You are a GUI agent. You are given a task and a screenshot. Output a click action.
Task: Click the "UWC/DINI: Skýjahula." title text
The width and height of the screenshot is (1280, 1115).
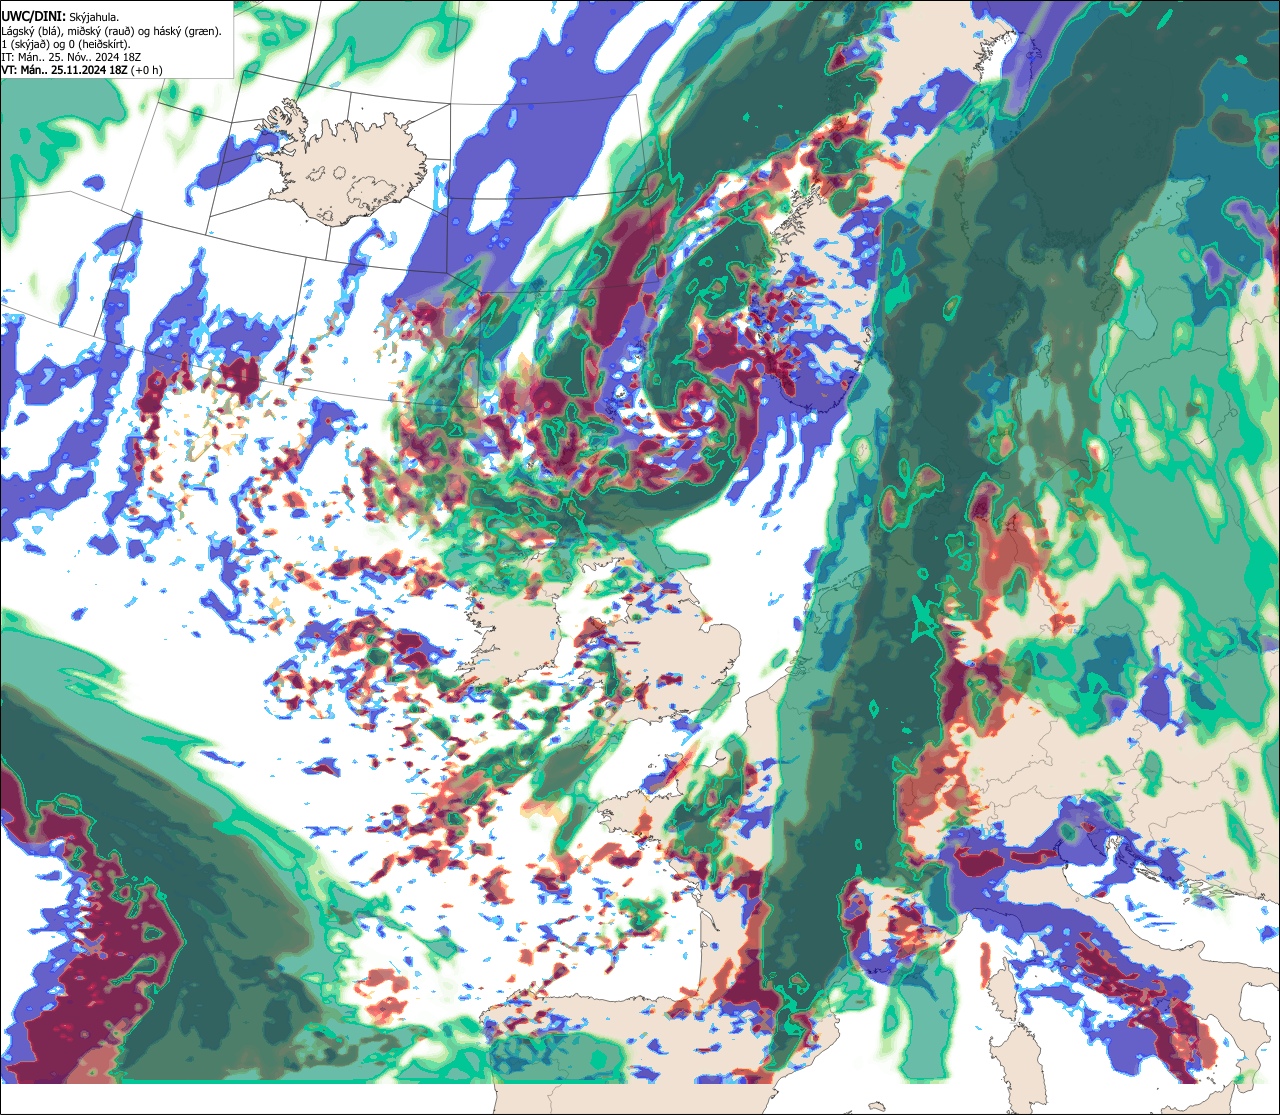pyautogui.click(x=60, y=16)
